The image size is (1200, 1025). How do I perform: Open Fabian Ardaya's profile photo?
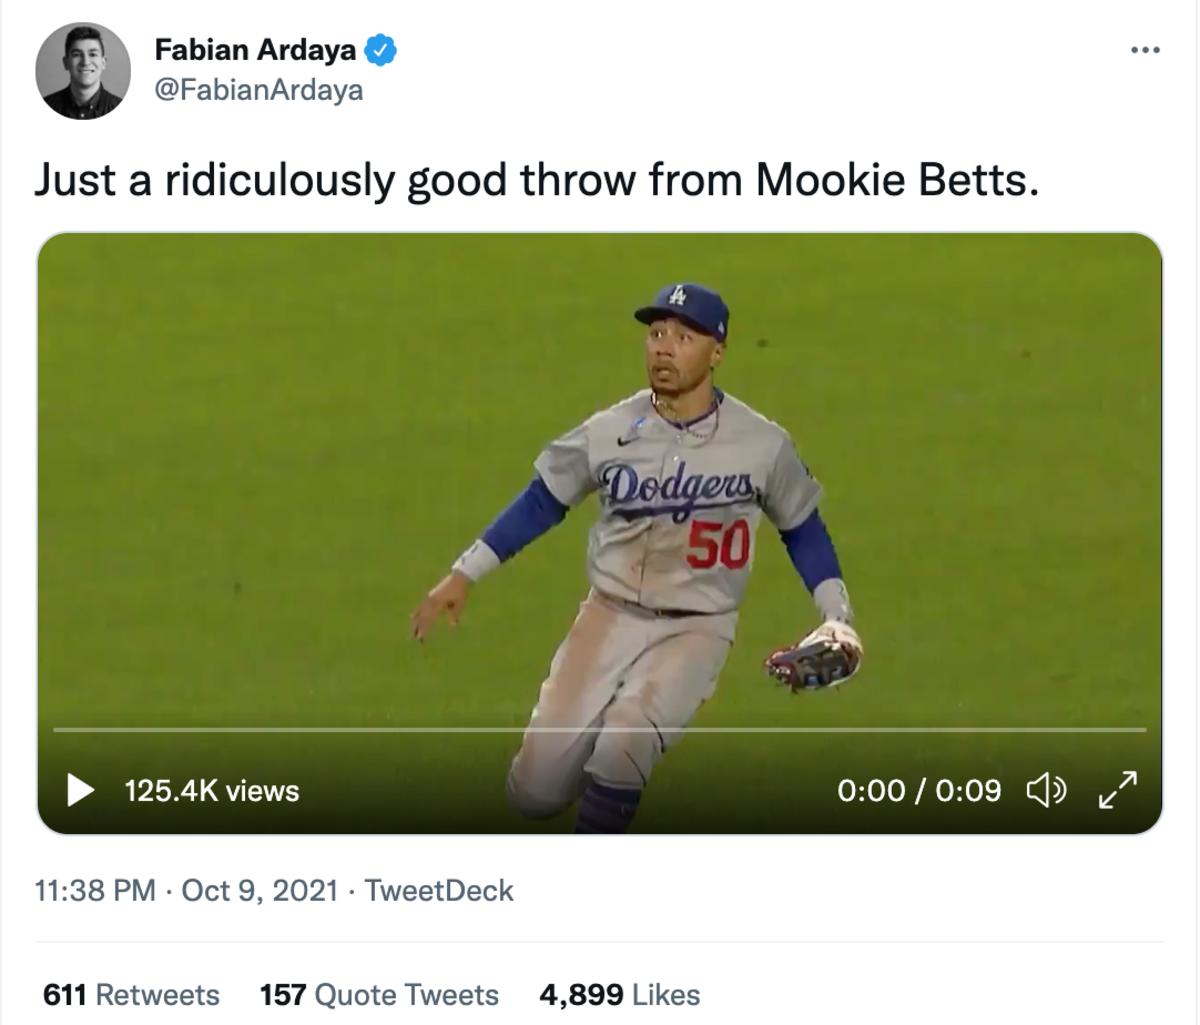[83, 71]
